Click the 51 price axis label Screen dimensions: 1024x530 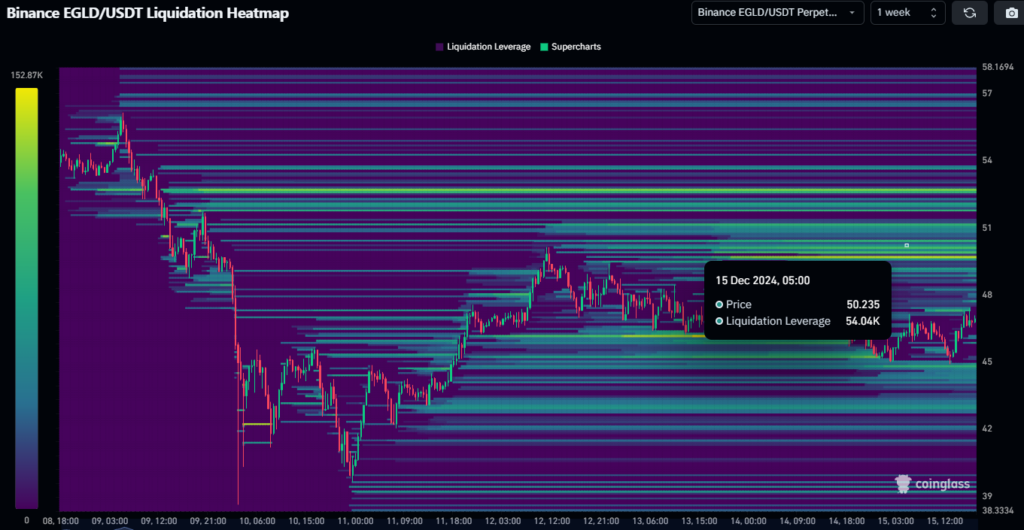[x=987, y=228]
